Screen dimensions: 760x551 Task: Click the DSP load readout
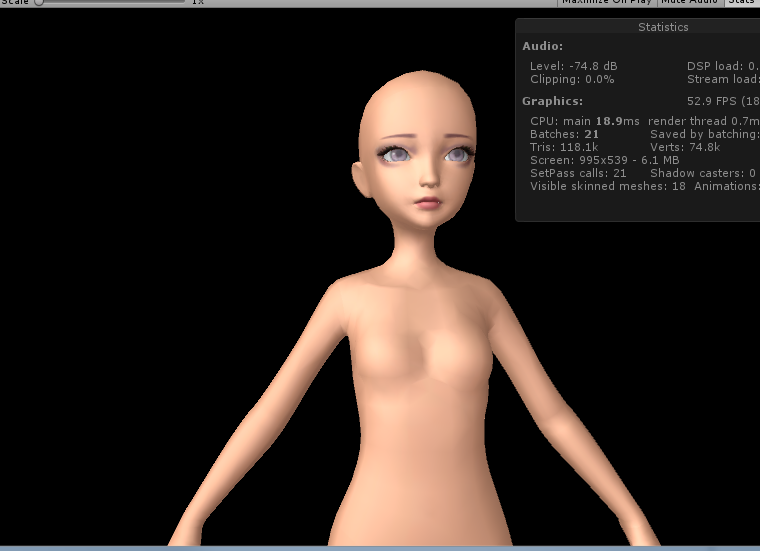click(x=723, y=66)
